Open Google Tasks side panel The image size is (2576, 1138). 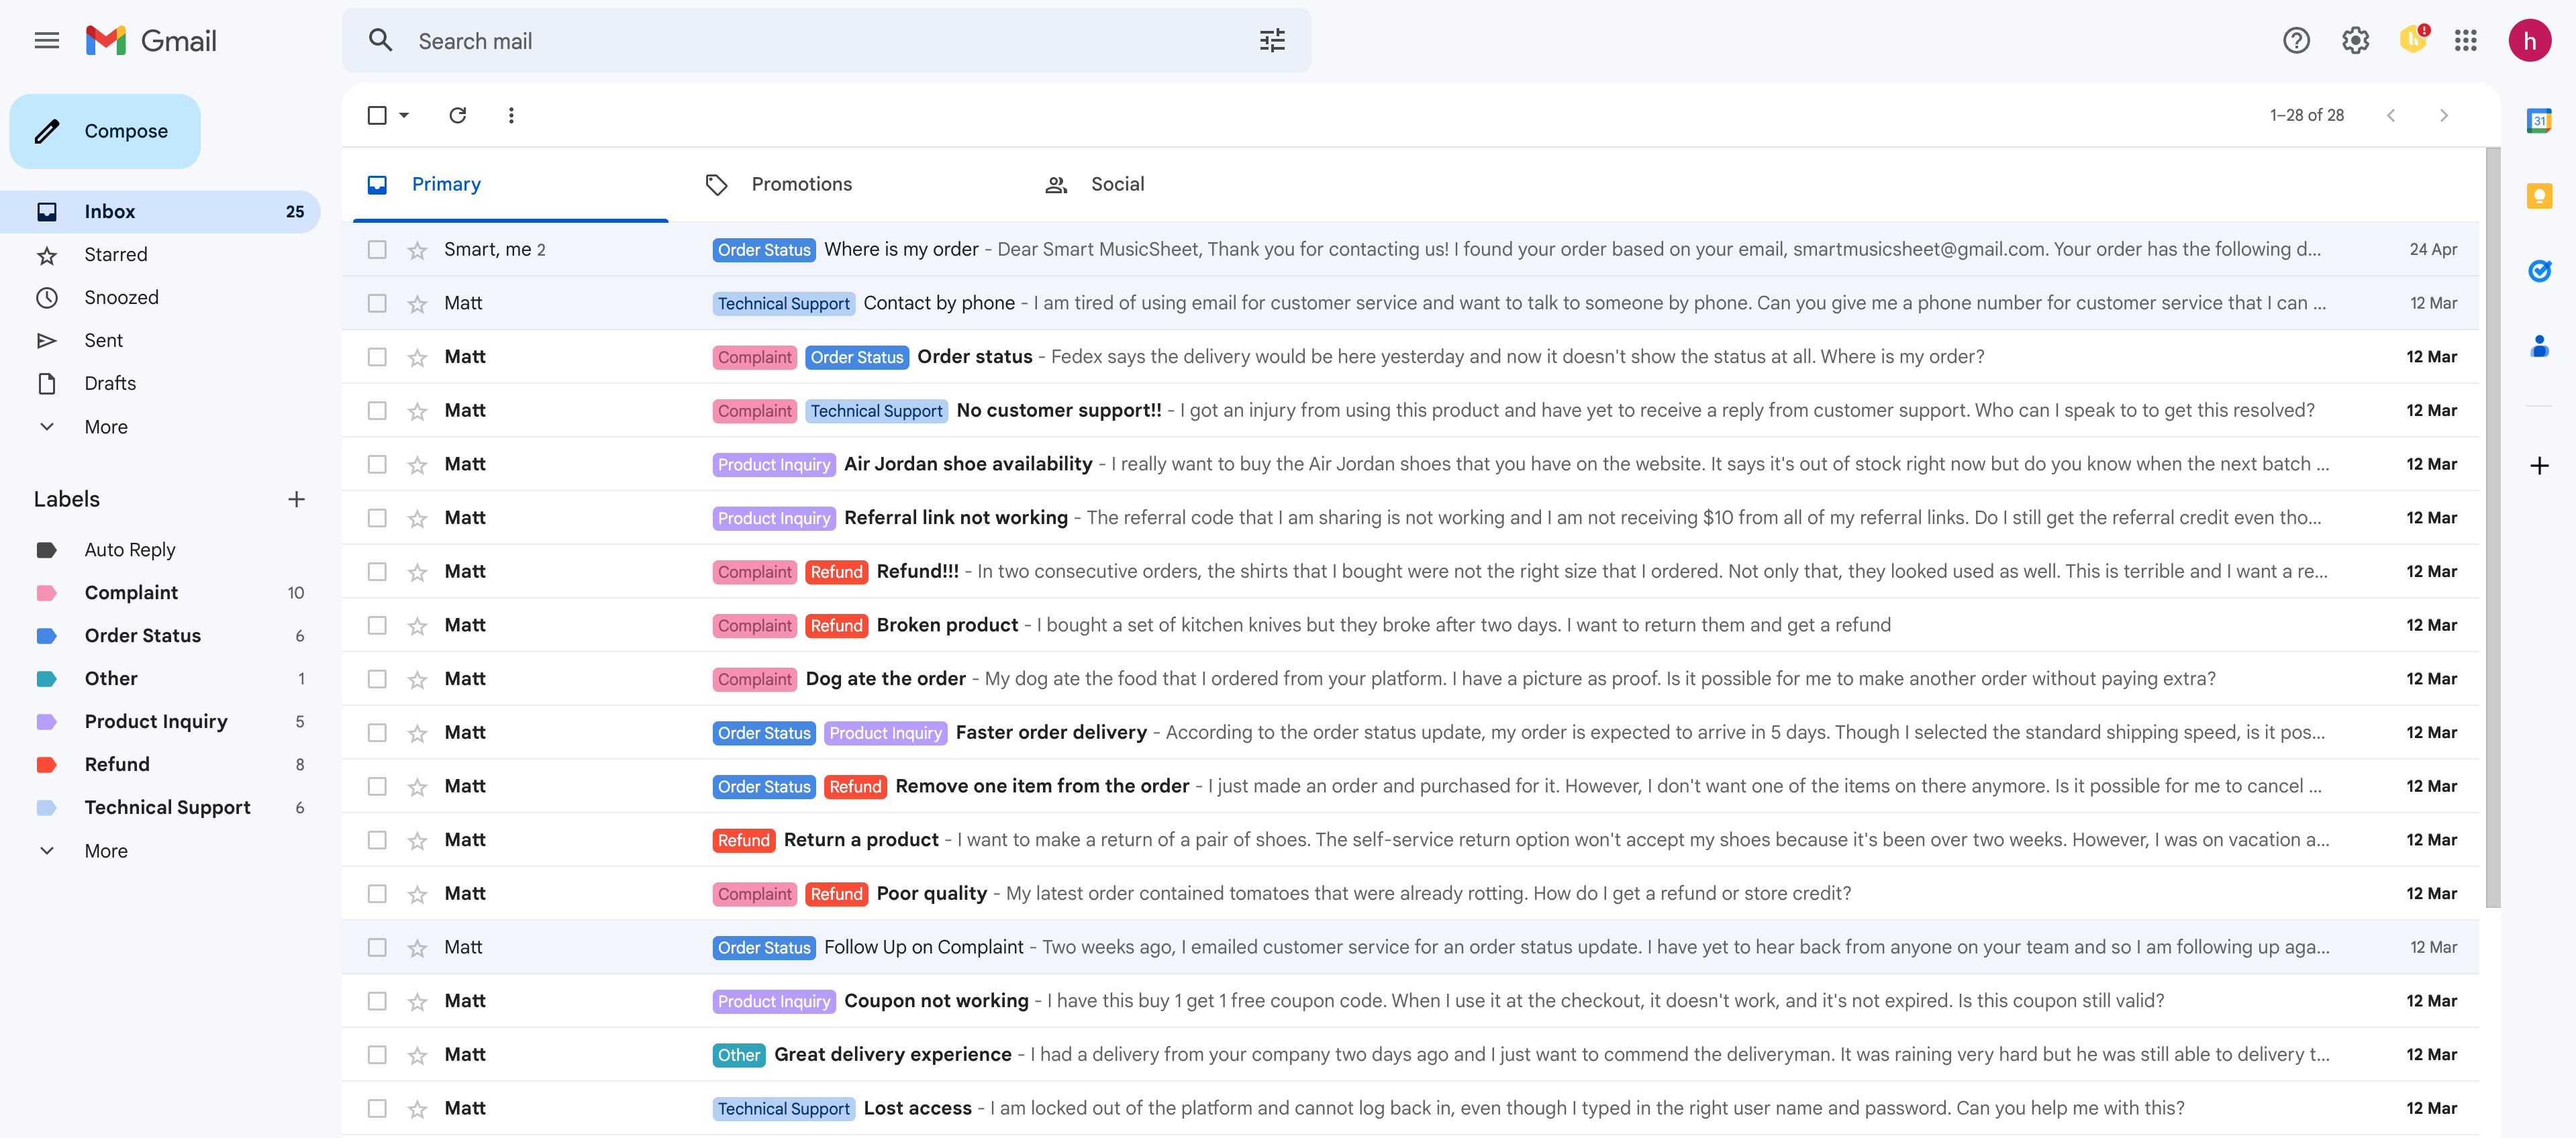(x=2539, y=270)
